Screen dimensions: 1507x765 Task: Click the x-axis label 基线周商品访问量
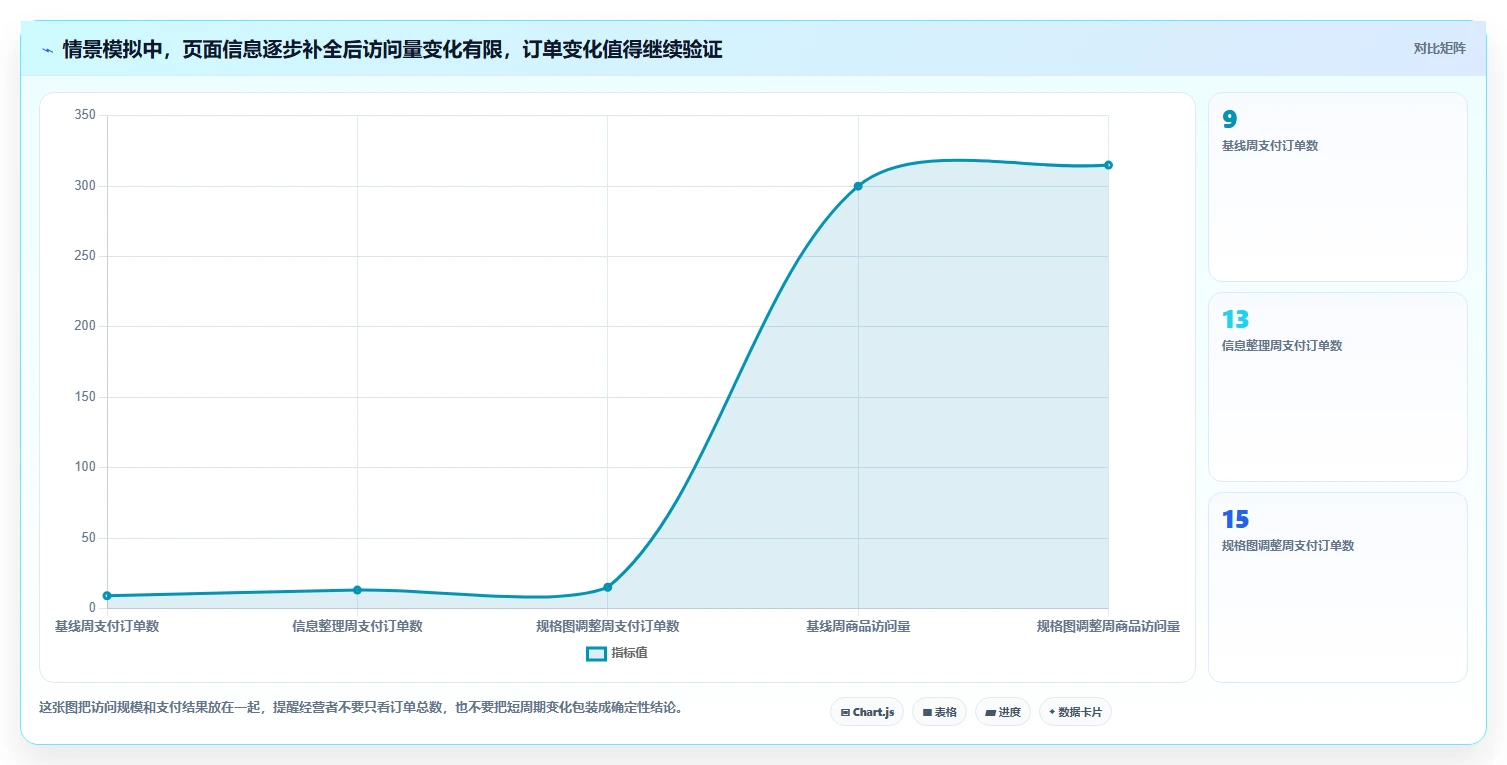click(x=858, y=626)
